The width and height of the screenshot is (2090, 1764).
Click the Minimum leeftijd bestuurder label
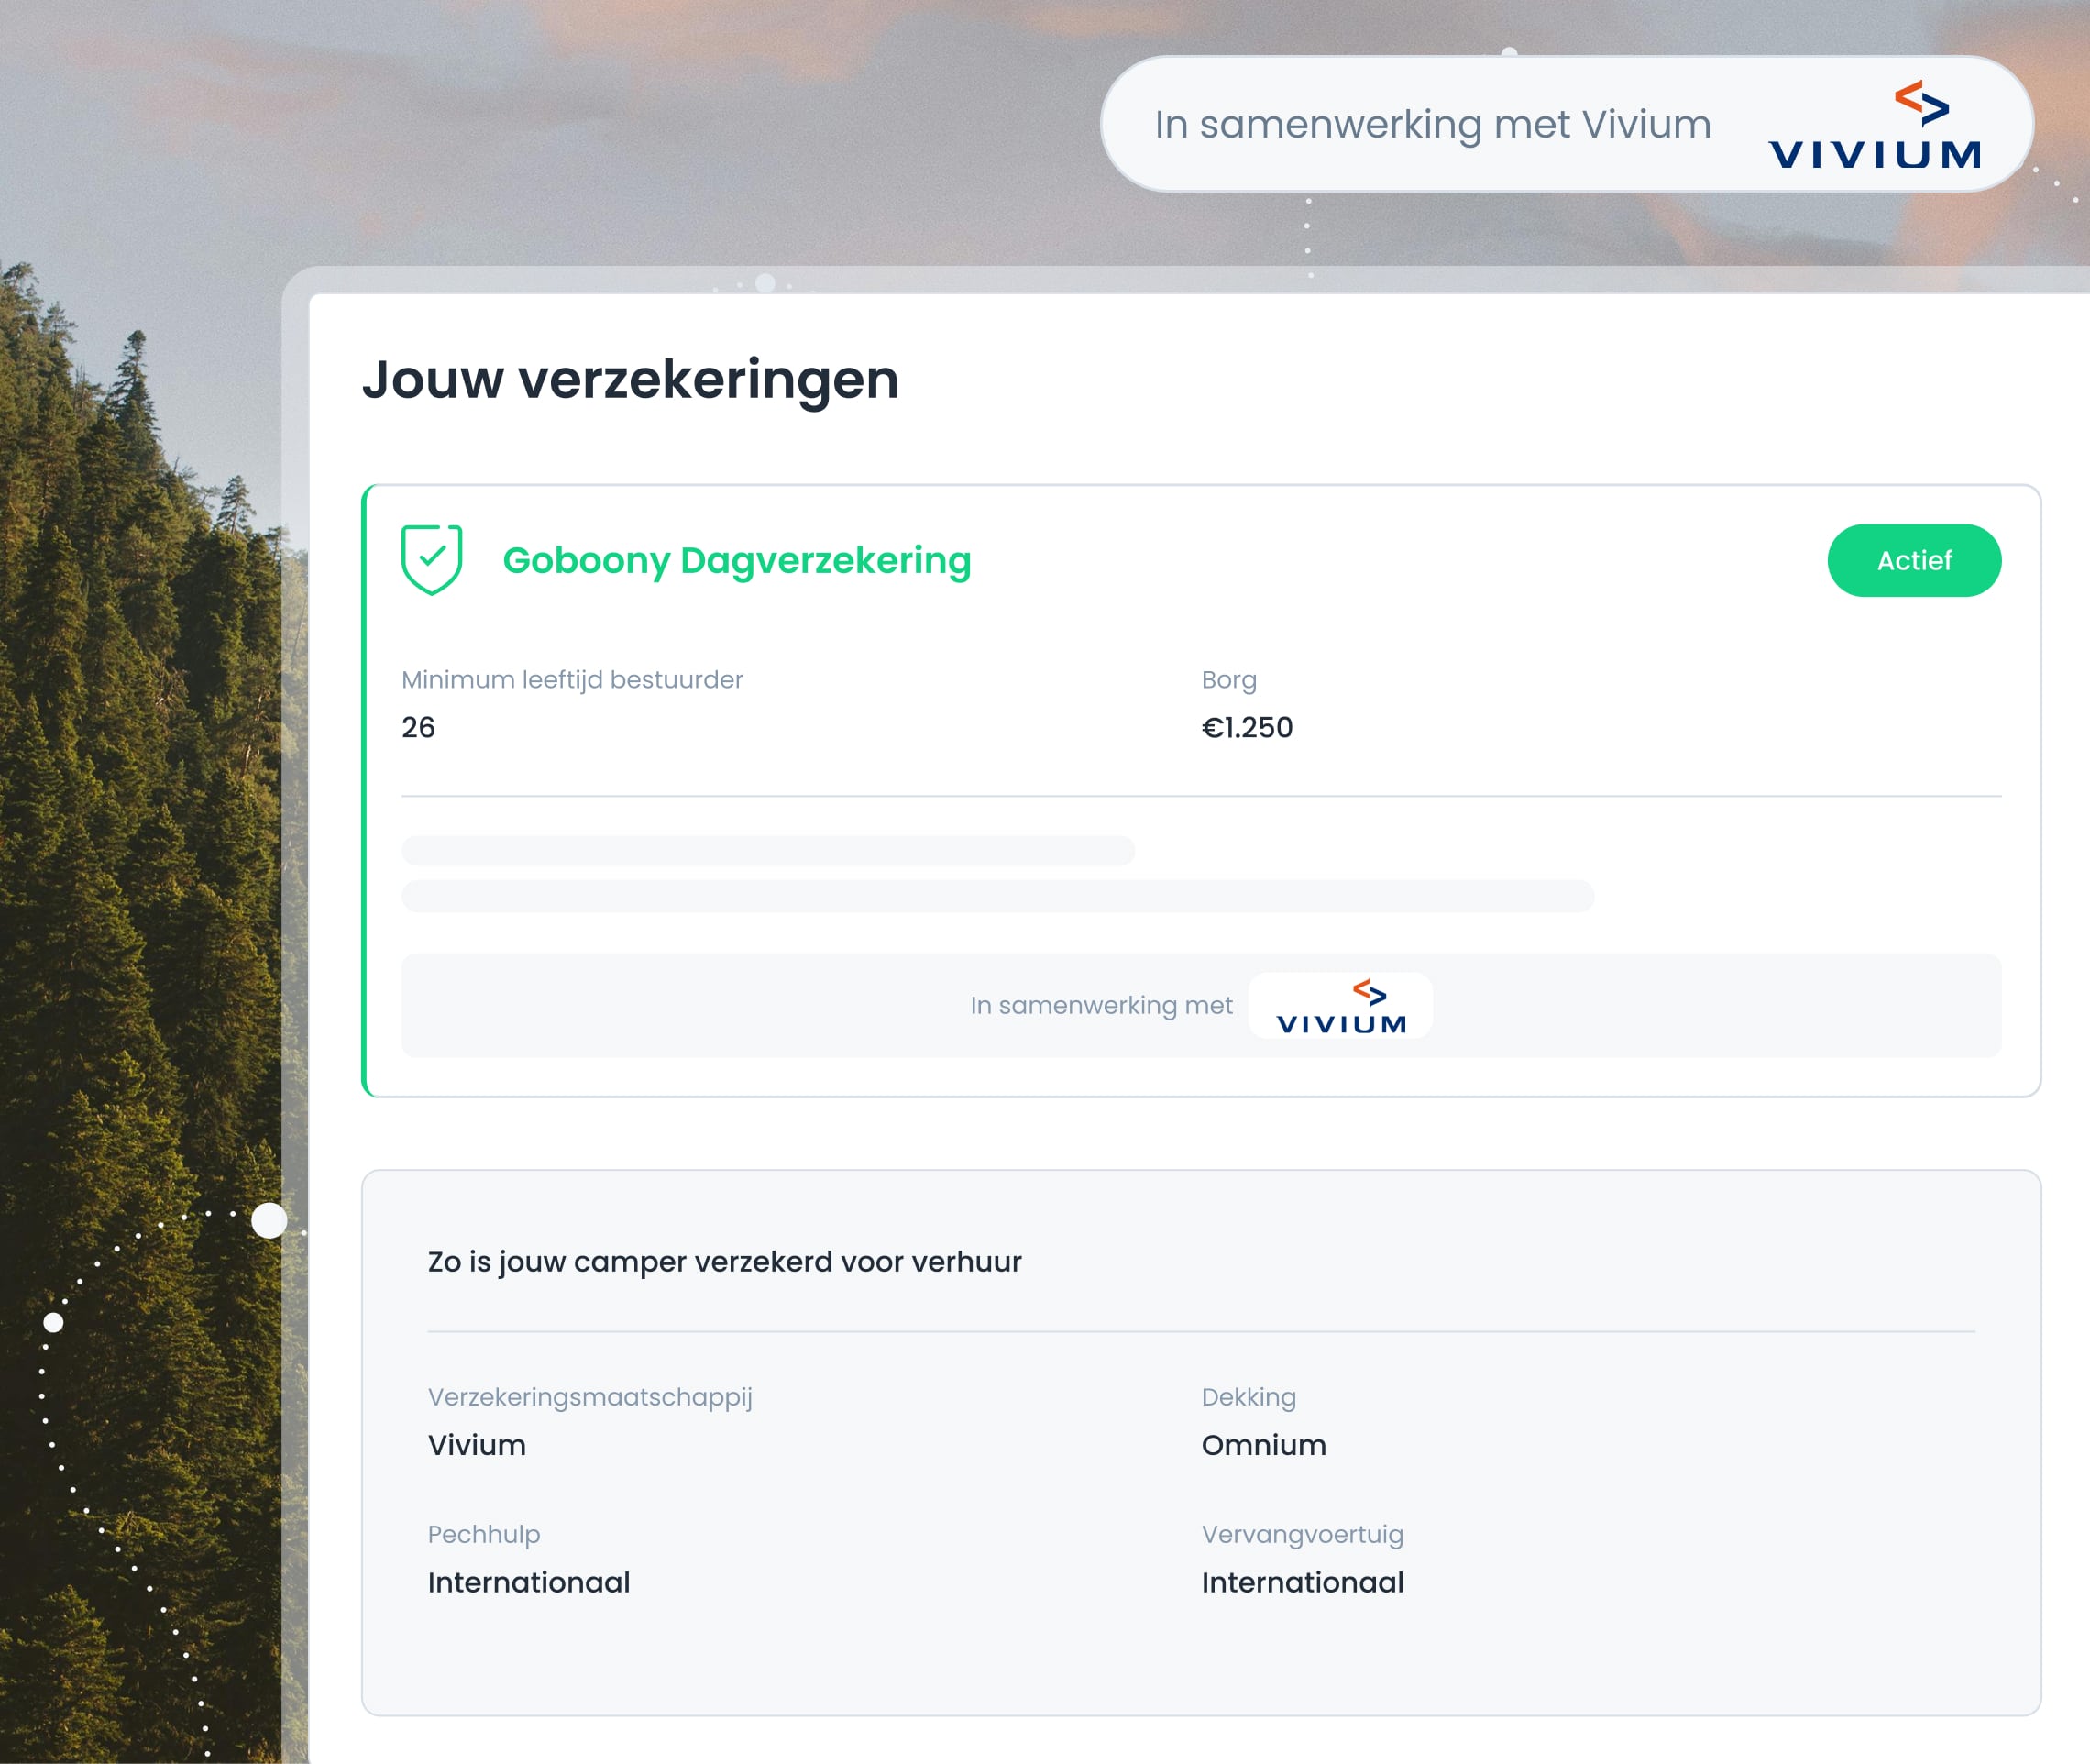click(571, 680)
